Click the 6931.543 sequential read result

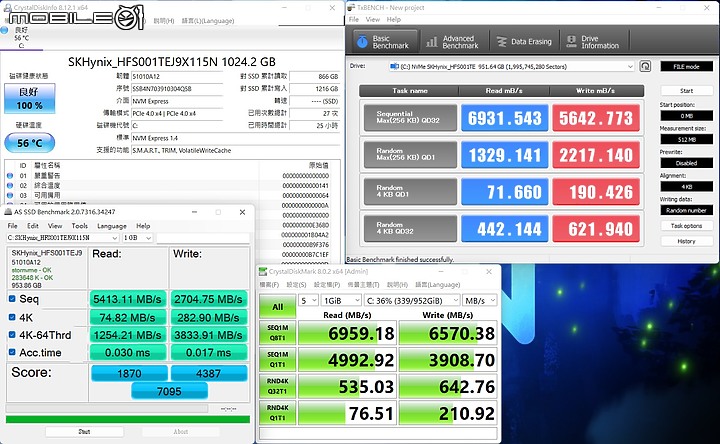[x=504, y=118]
